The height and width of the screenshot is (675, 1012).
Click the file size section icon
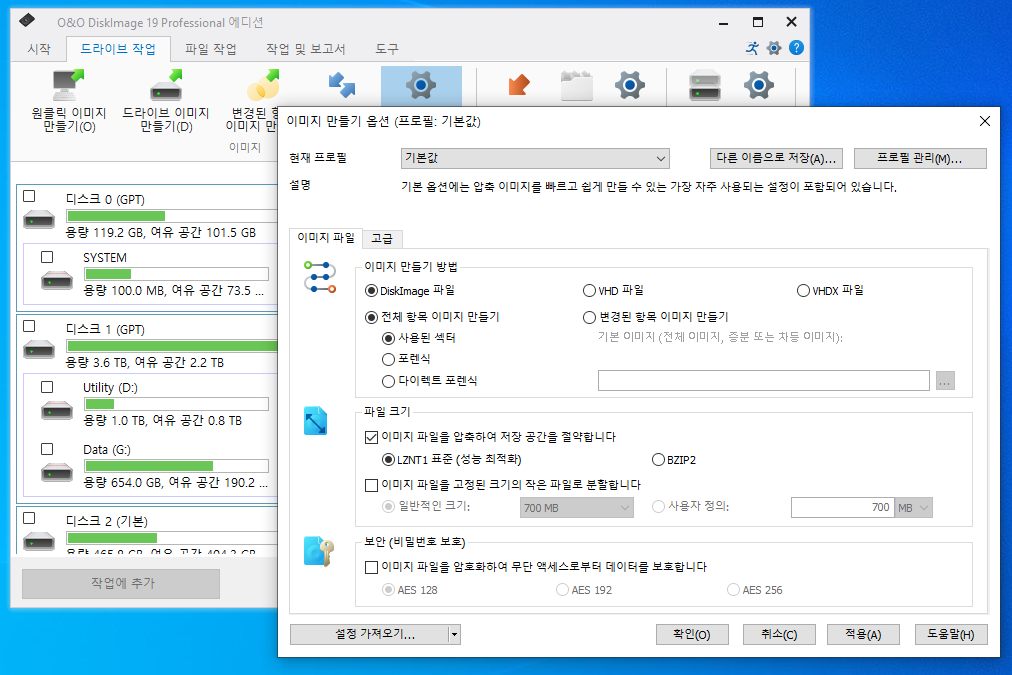pos(316,421)
